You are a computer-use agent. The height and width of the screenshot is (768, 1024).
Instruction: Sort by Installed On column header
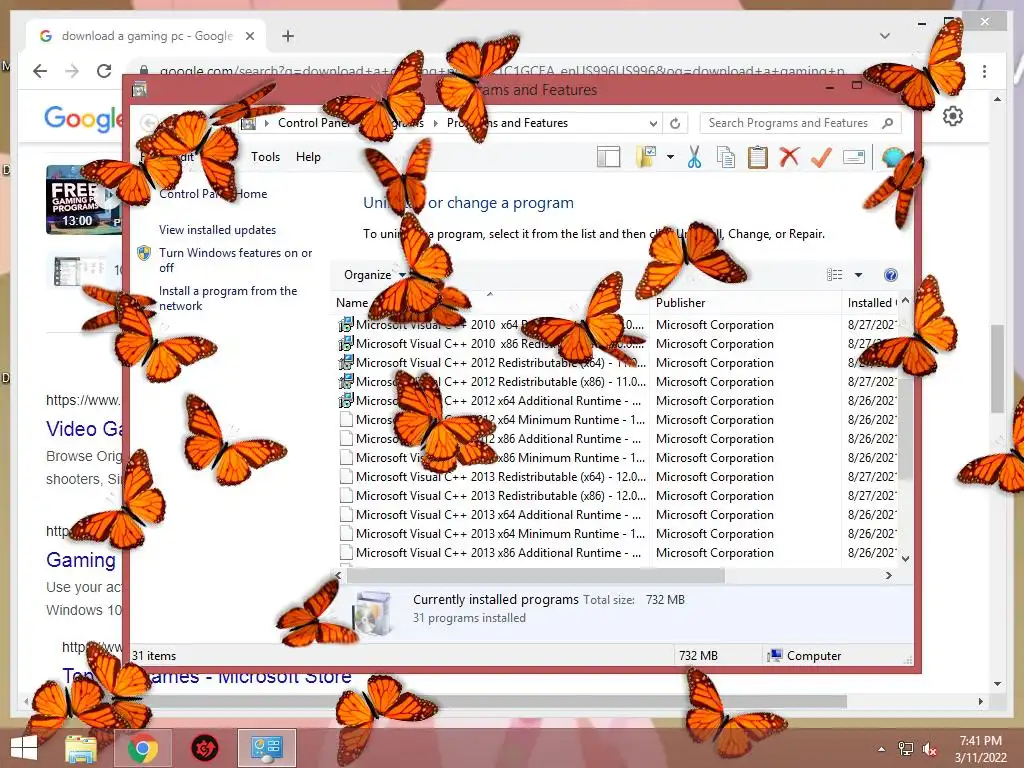click(x=870, y=302)
